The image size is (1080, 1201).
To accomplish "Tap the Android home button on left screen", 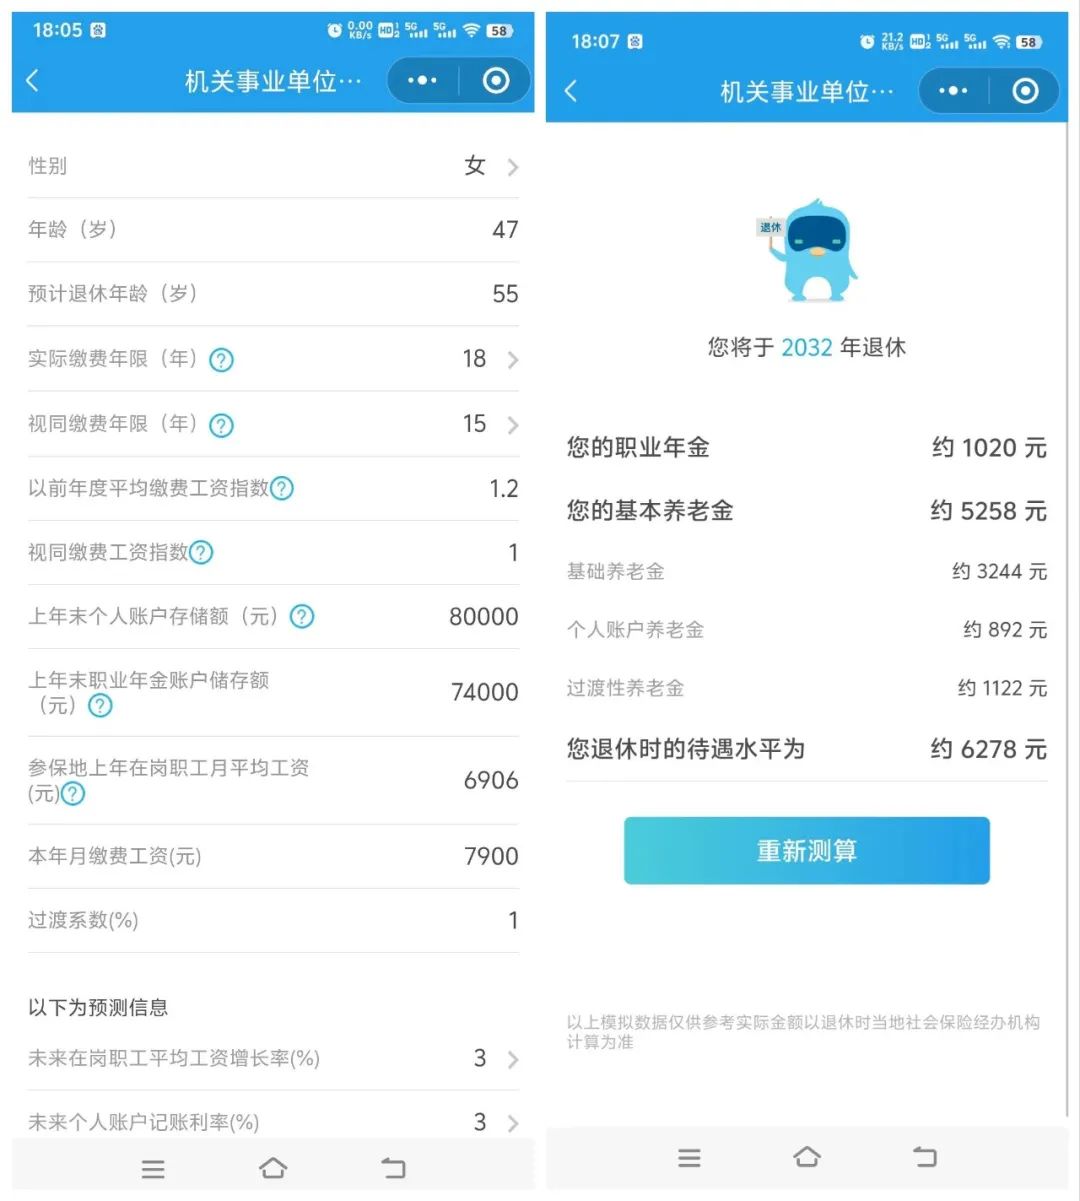I will (273, 1168).
